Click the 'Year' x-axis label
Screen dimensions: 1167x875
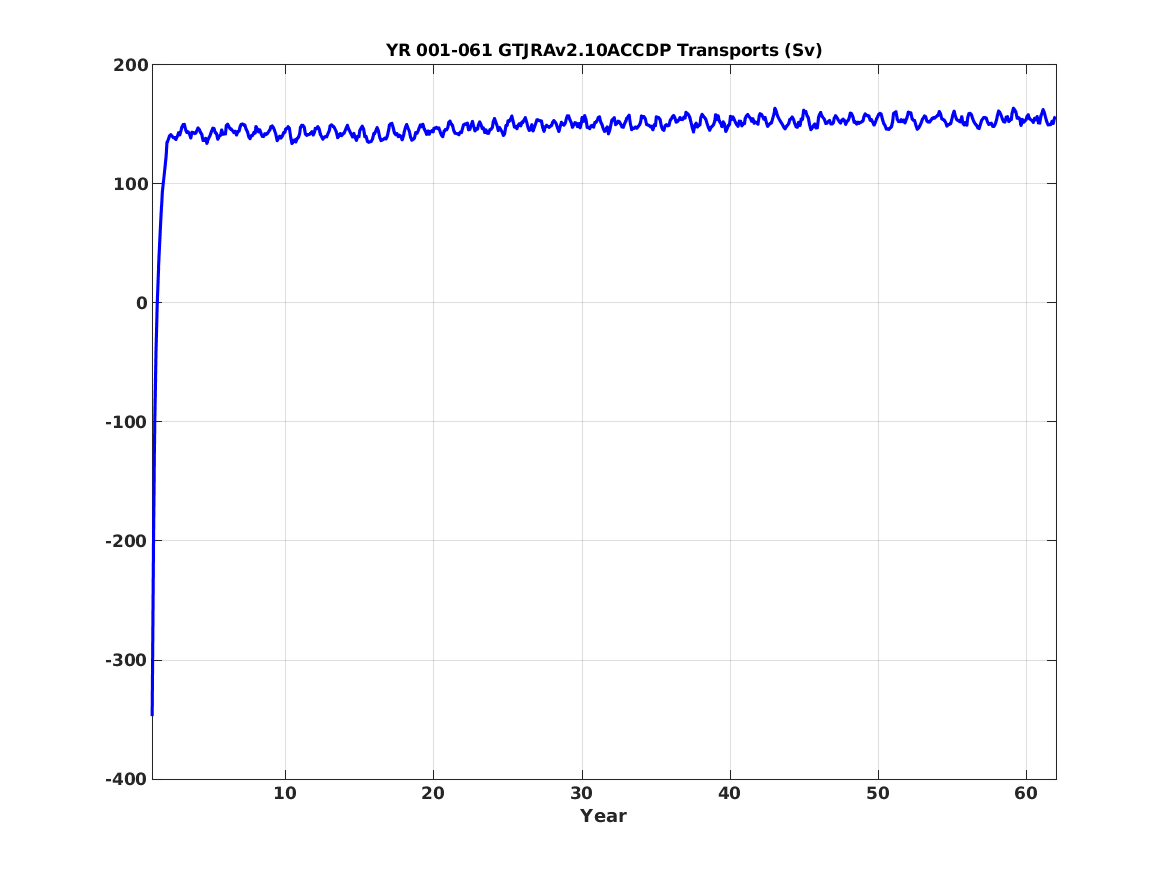click(x=604, y=815)
